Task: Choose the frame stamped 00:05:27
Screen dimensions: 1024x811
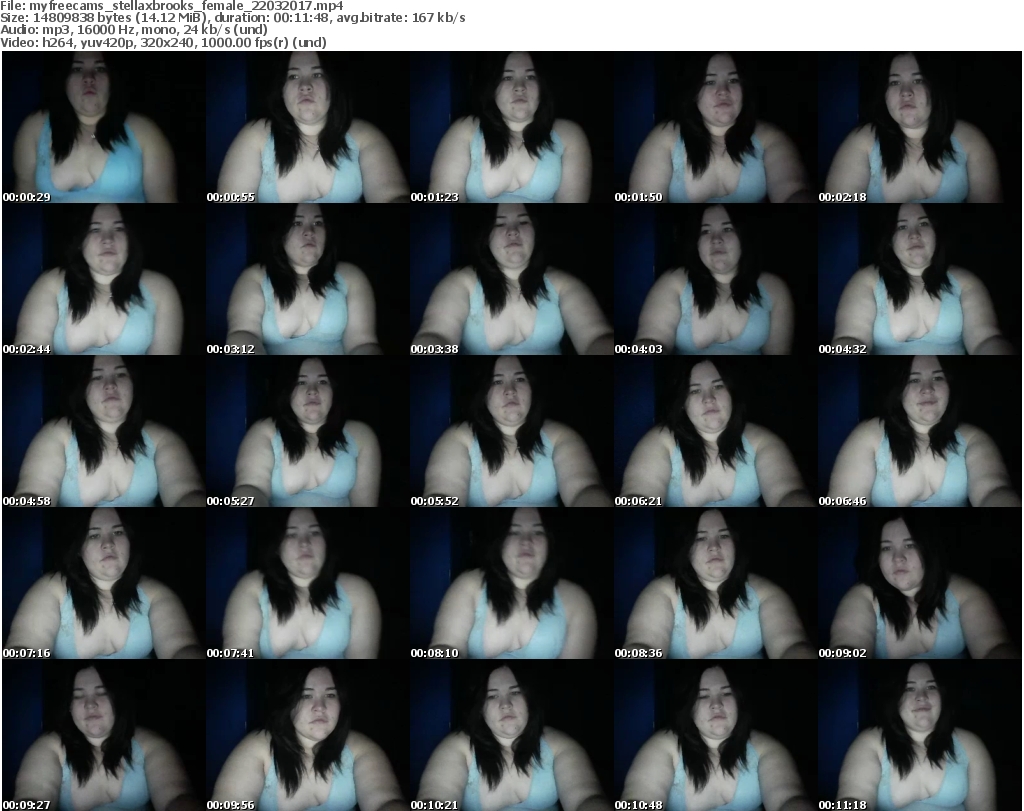Action: click(x=307, y=431)
